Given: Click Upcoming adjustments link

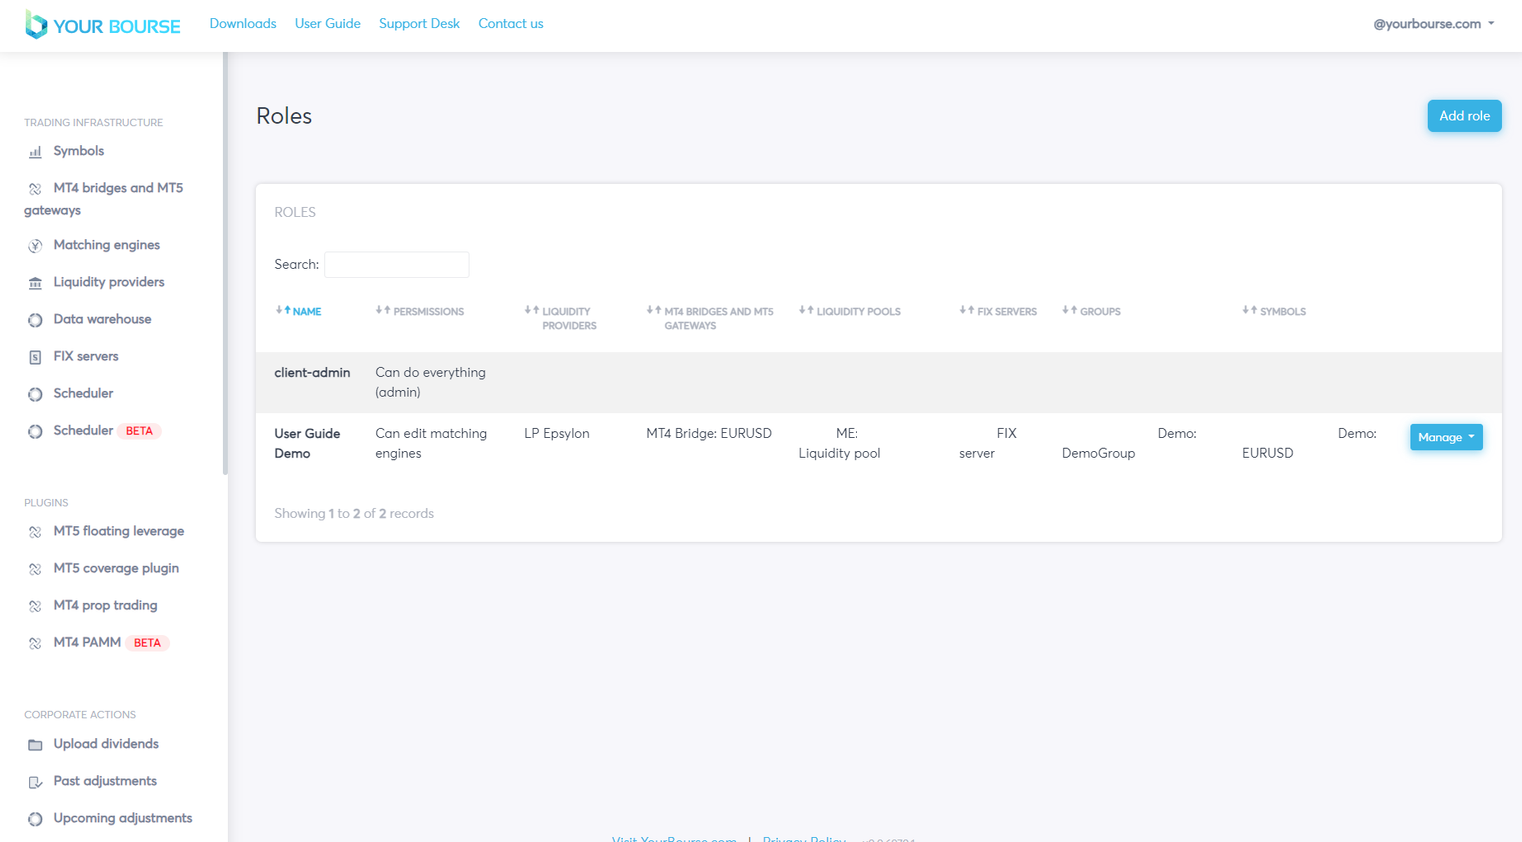Looking at the screenshot, I should (x=123, y=818).
